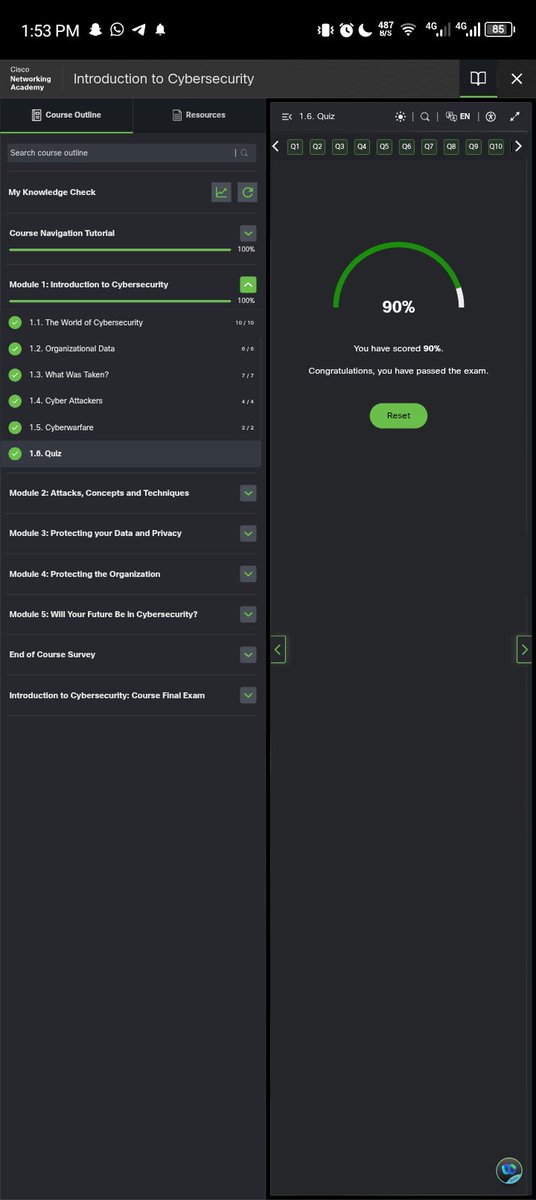536x1200 pixels.
Task: Toggle brightness theme sun icon
Action: pyautogui.click(x=400, y=117)
